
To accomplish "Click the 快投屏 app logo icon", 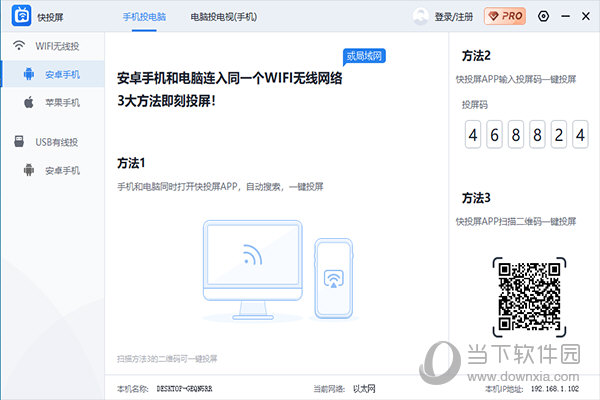I will pos(21,16).
